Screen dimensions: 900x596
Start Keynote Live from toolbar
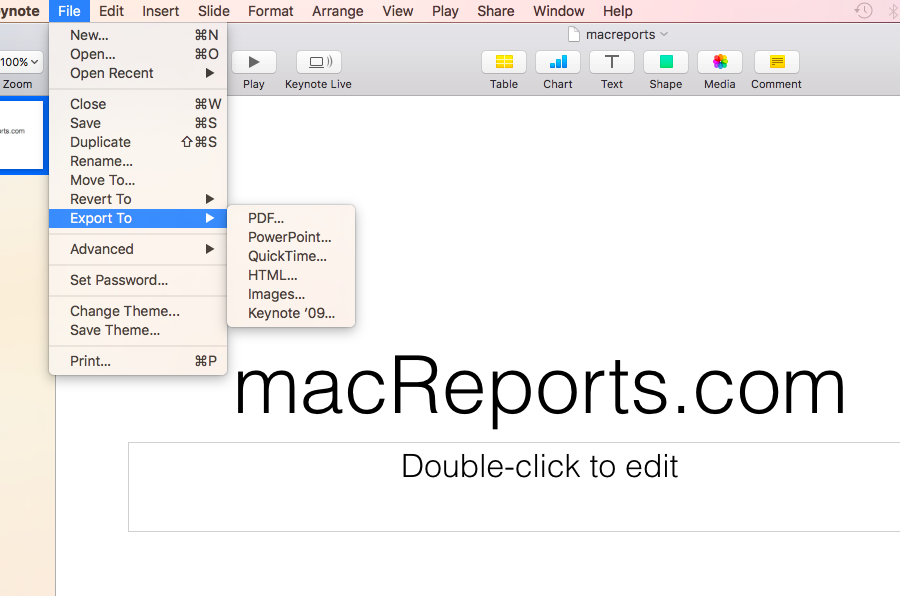click(x=319, y=62)
